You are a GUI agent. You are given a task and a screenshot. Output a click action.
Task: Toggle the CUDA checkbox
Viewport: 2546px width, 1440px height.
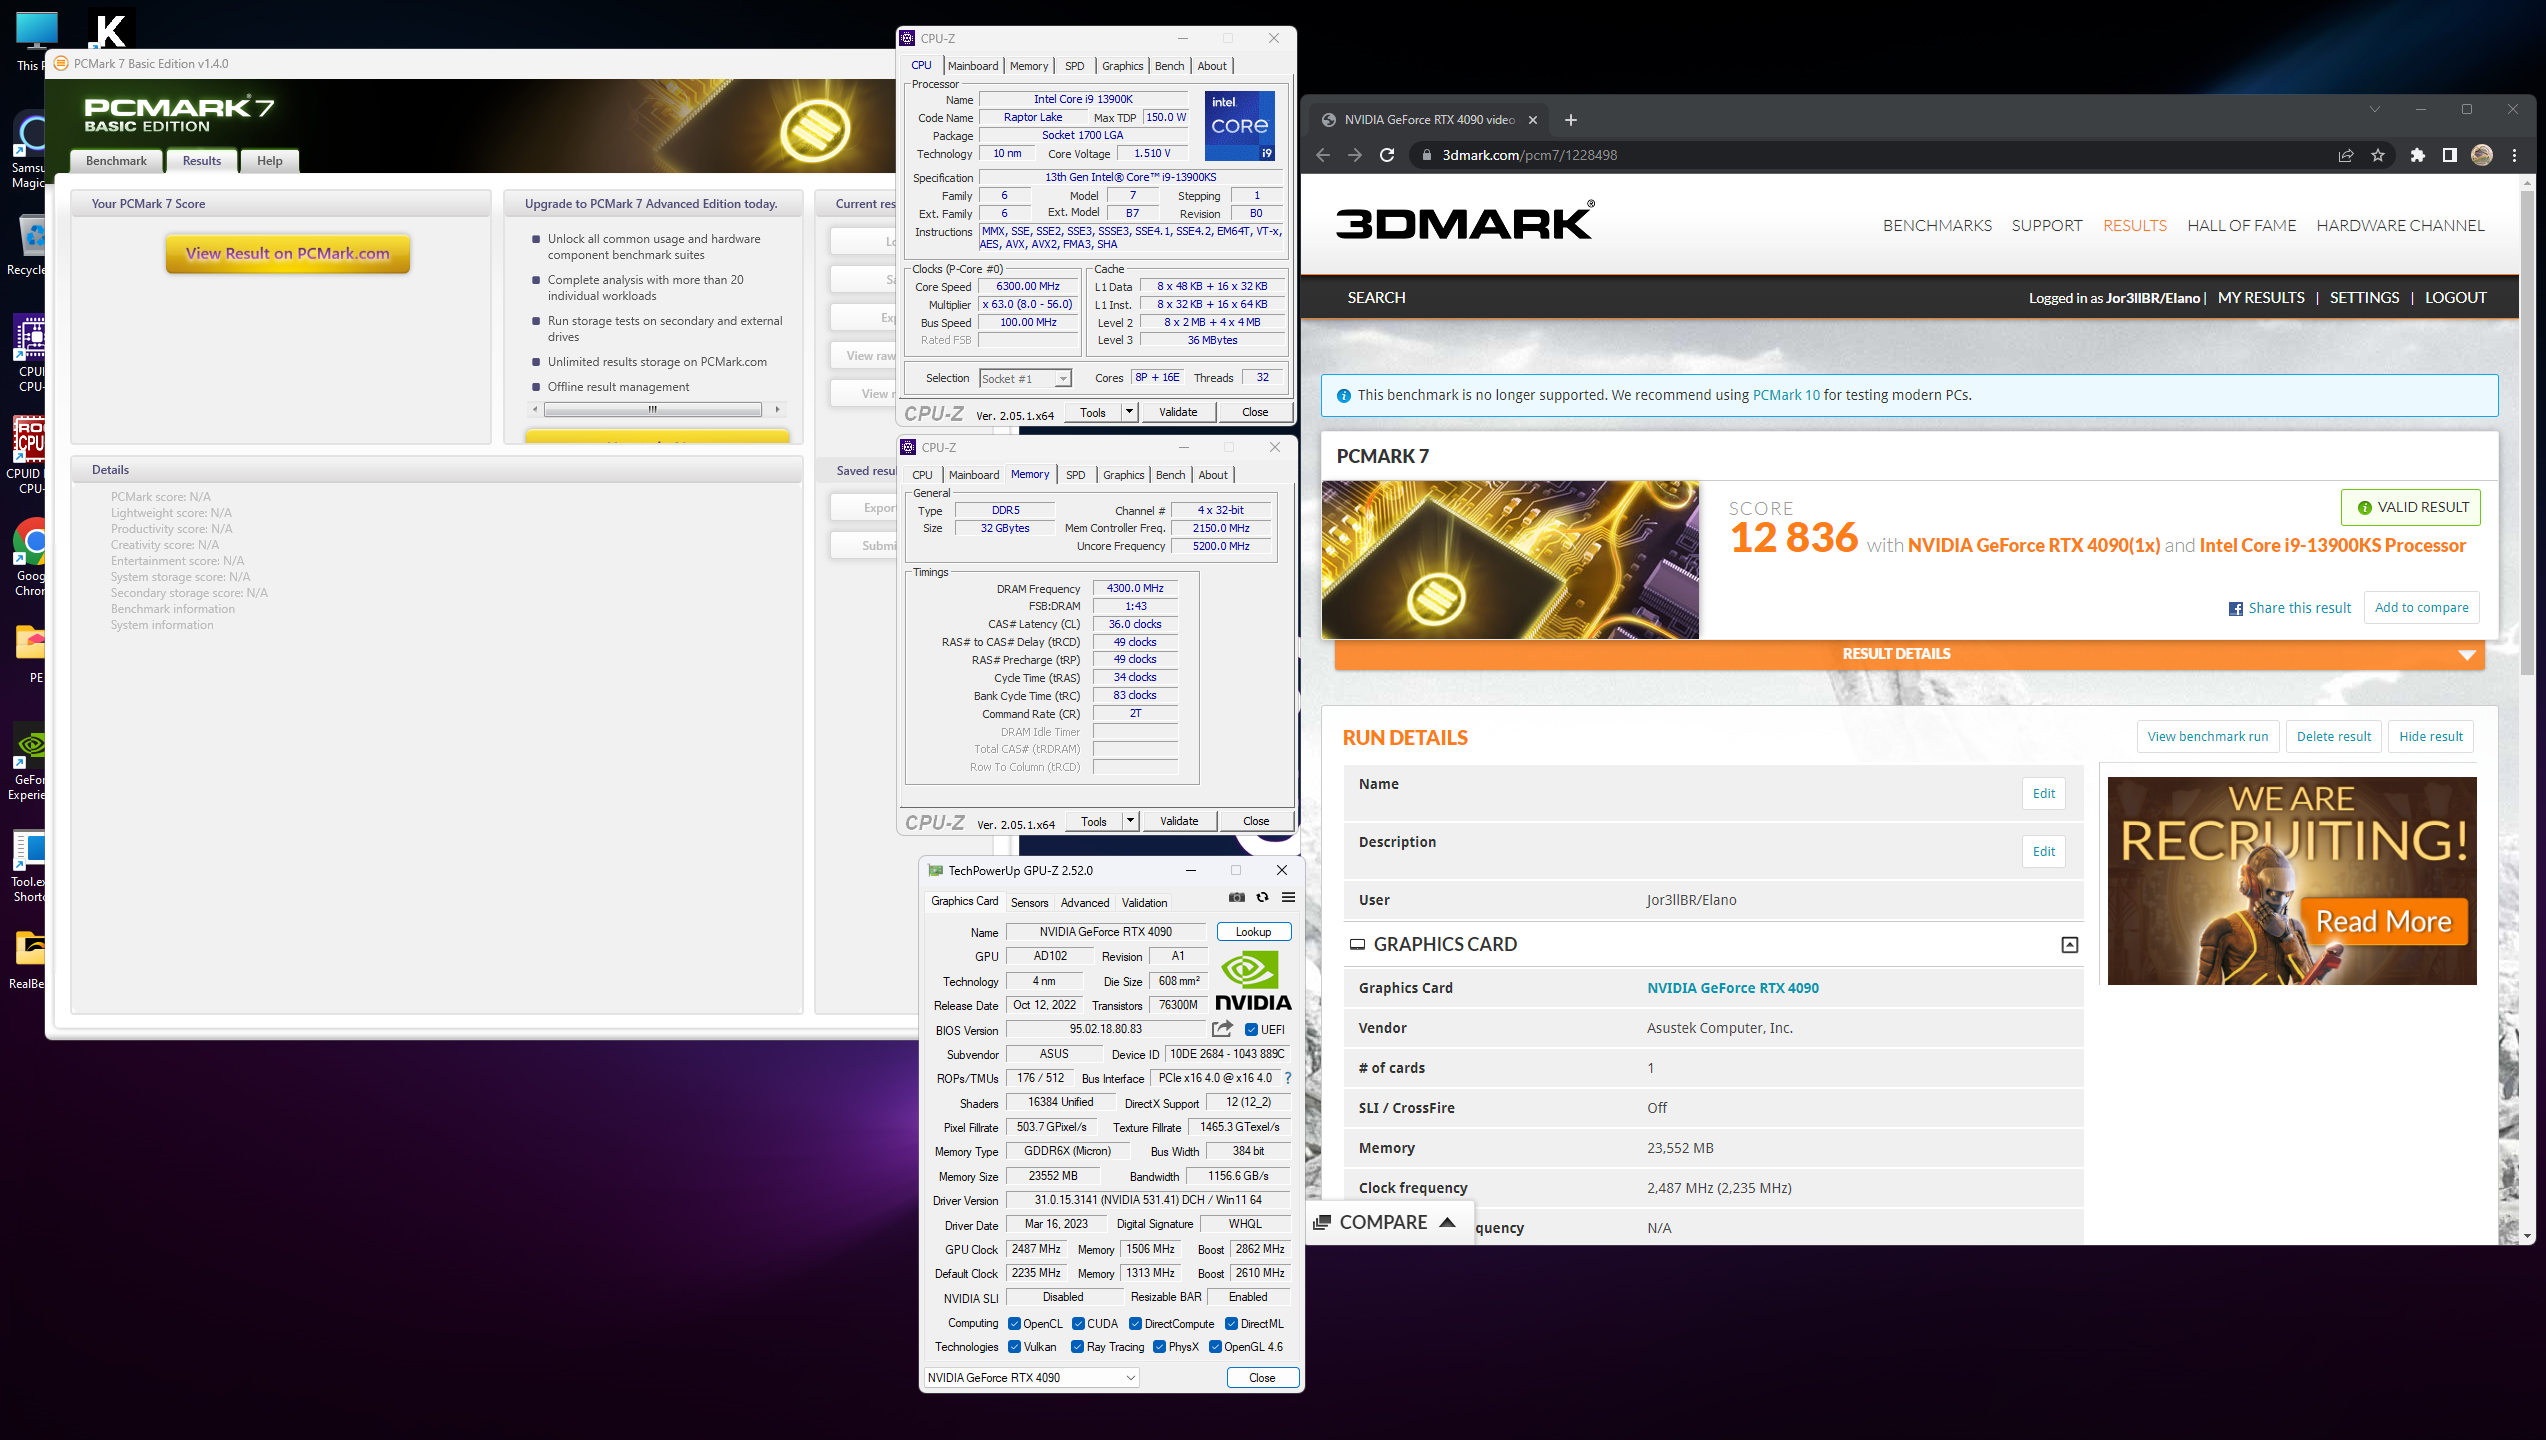(1078, 1324)
